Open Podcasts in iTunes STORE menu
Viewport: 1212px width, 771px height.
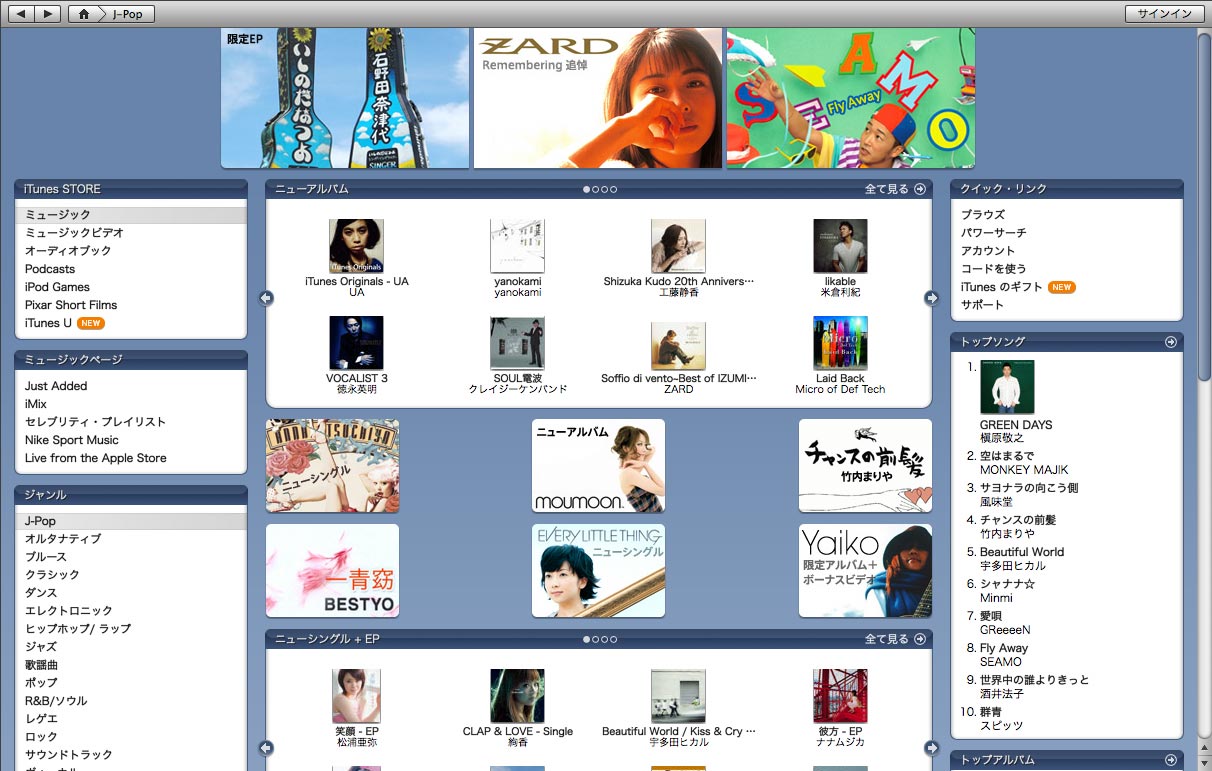[50, 269]
